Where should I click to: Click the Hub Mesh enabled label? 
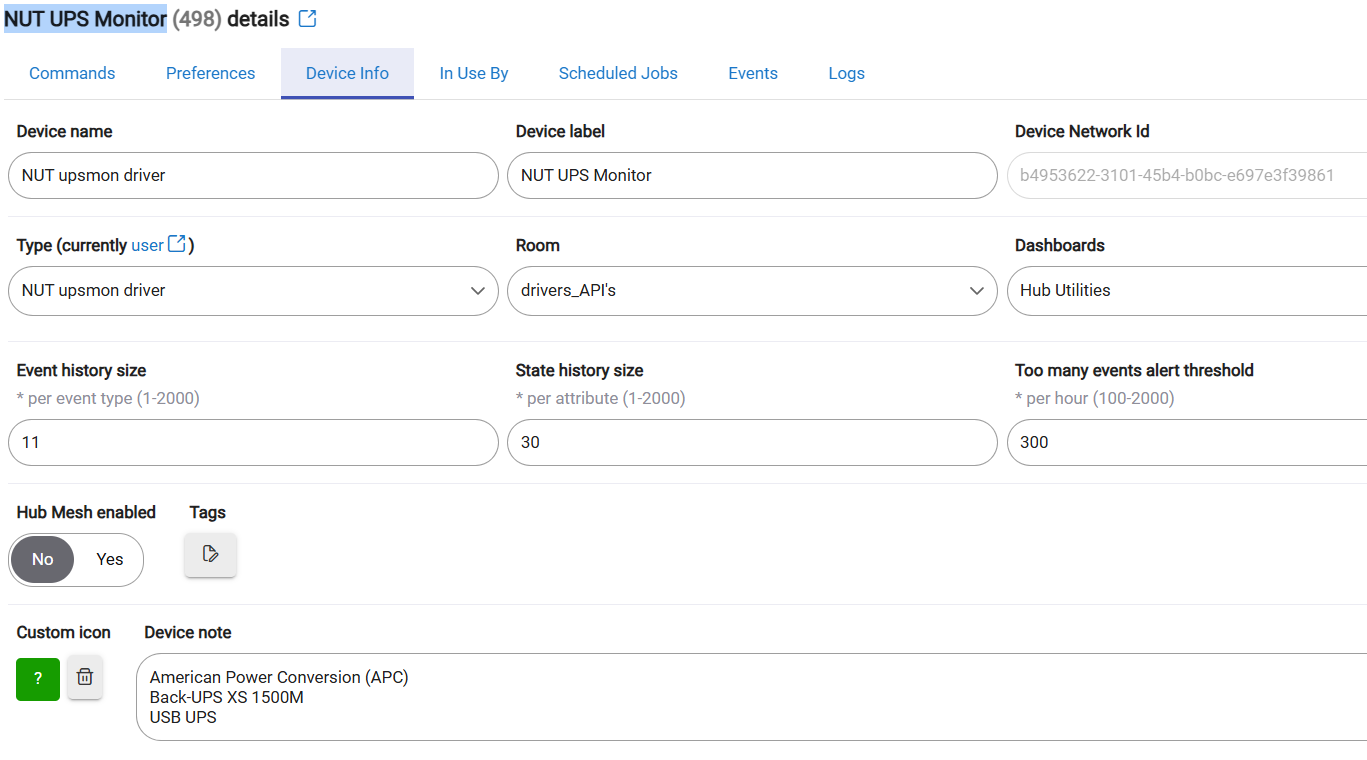[x=86, y=512]
